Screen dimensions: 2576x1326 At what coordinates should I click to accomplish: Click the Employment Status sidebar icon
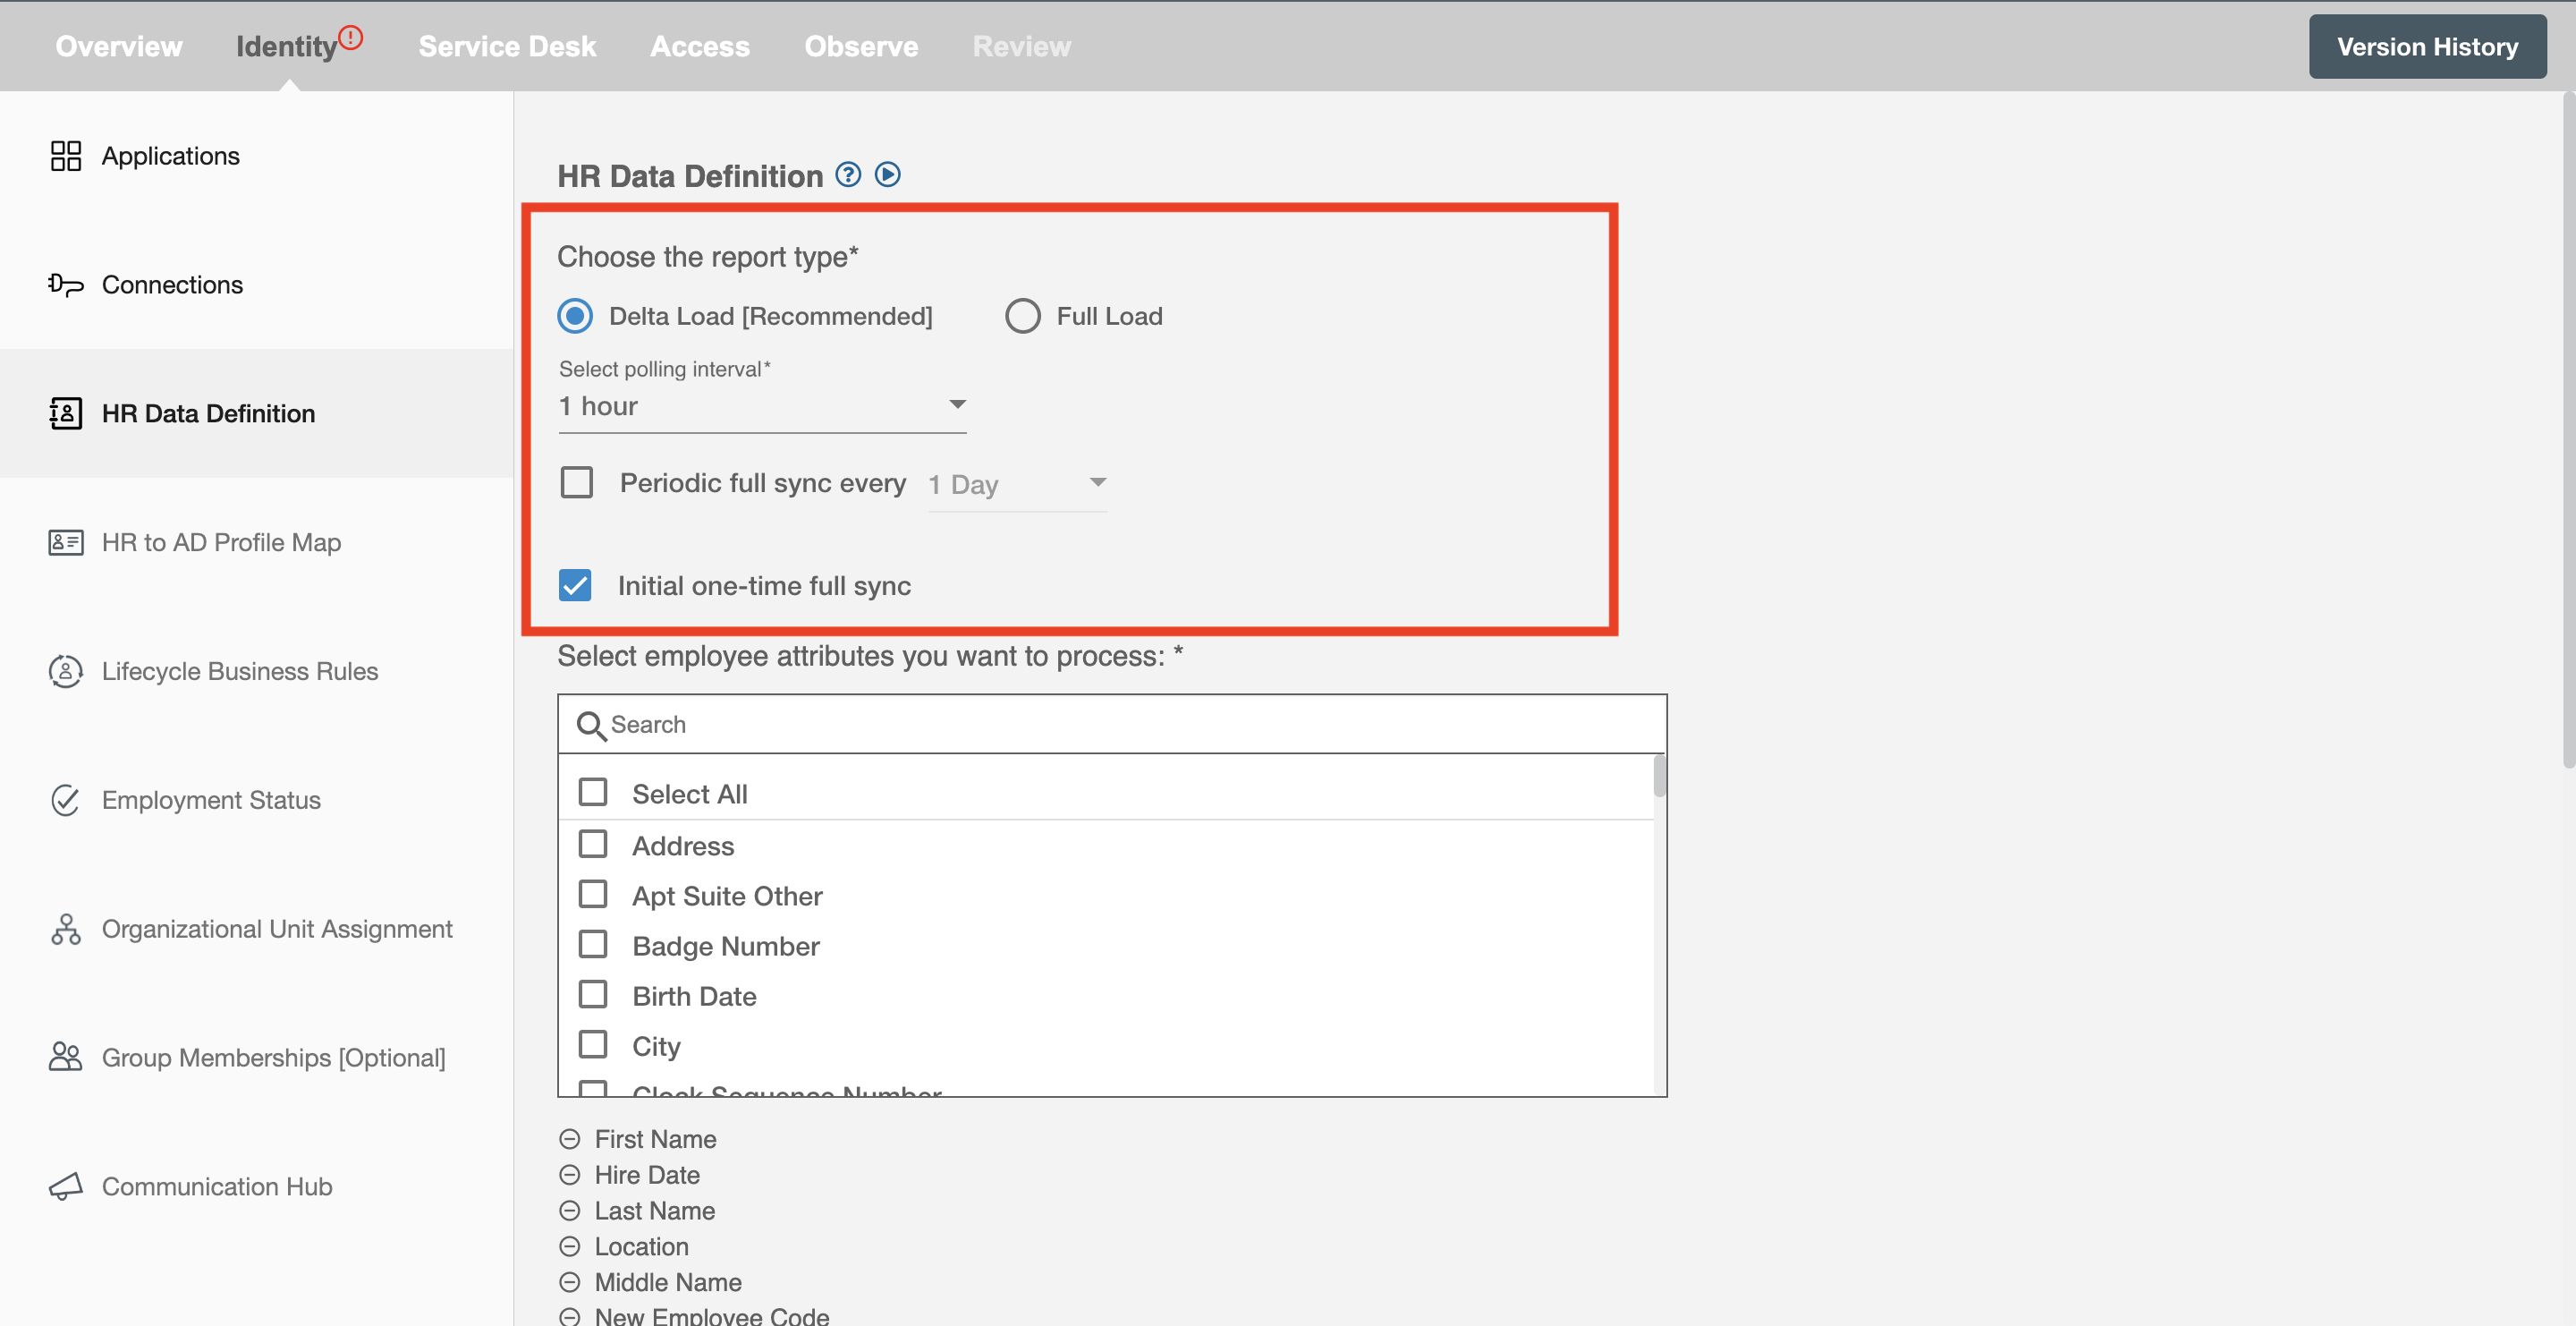[x=66, y=798]
